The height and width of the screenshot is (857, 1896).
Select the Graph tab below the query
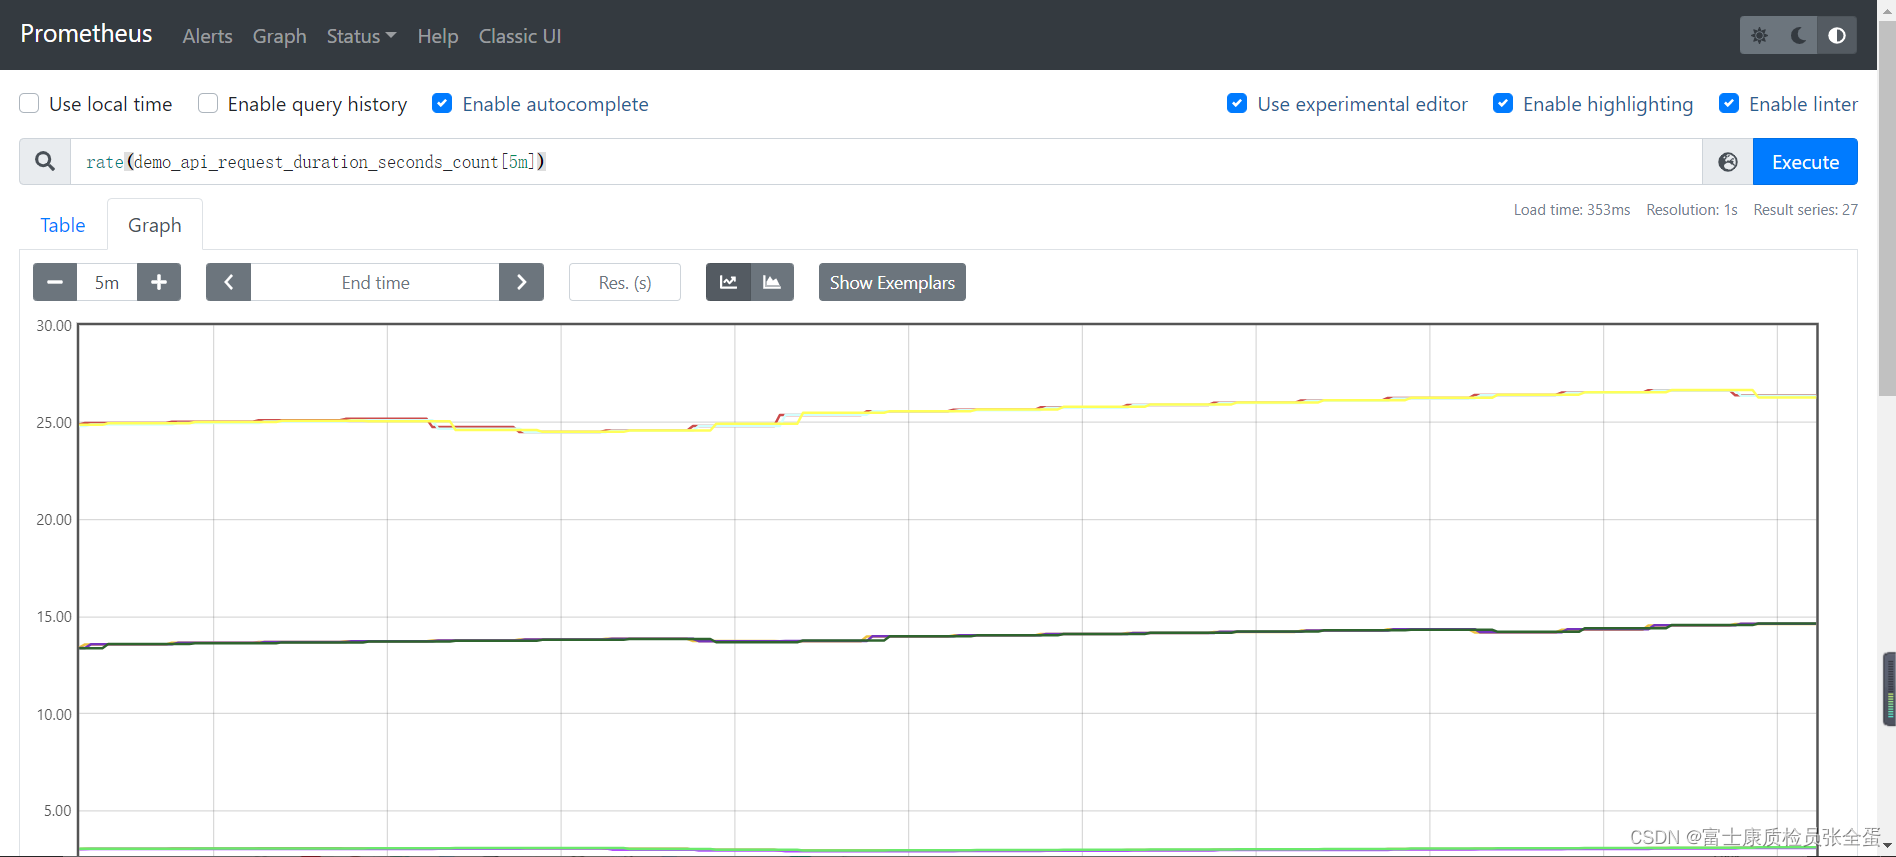point(155,225)
